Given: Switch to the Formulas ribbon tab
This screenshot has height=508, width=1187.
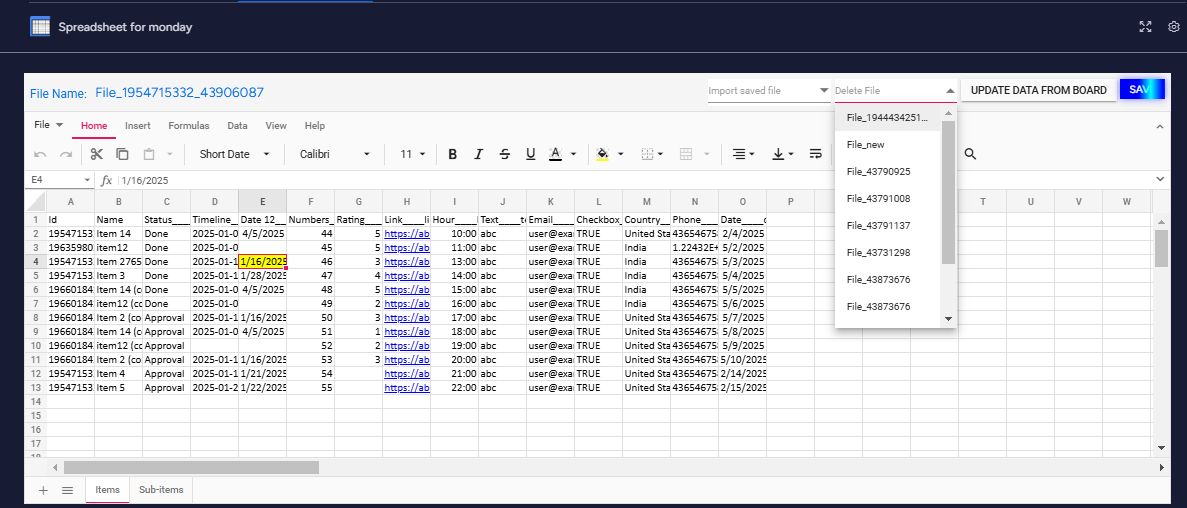Looking at the screenshot, I should [188, 126].
